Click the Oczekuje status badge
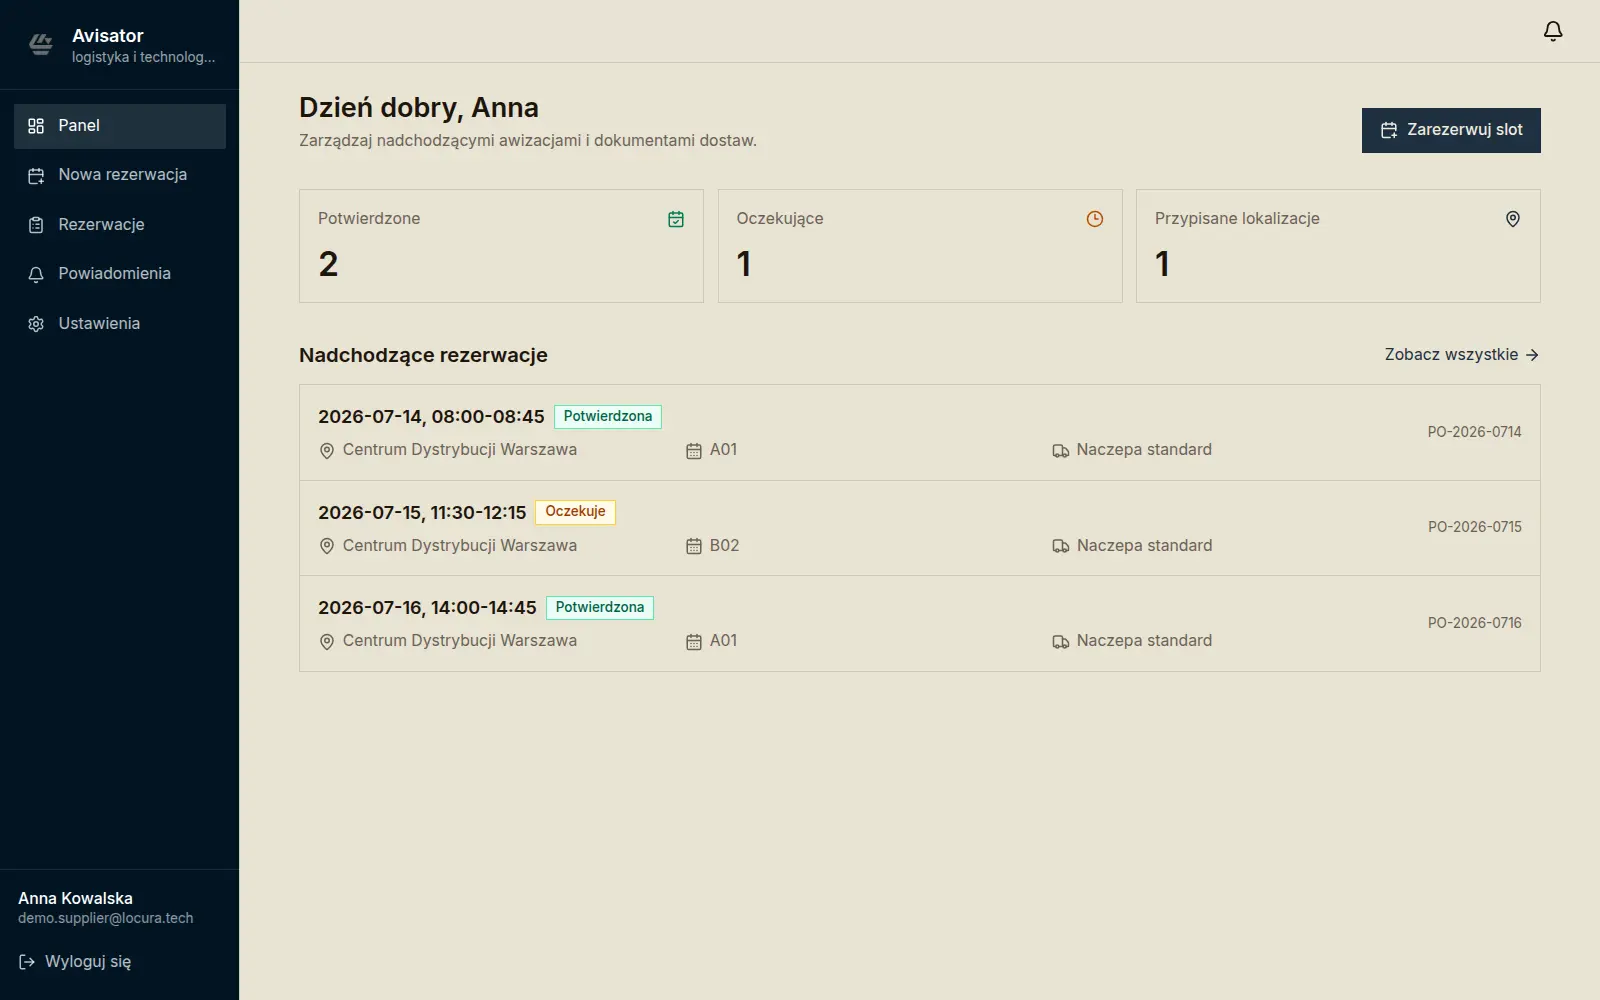The width and height of the screenshot is (1600, 1000). pyautogui.click(x=575, y=512)
